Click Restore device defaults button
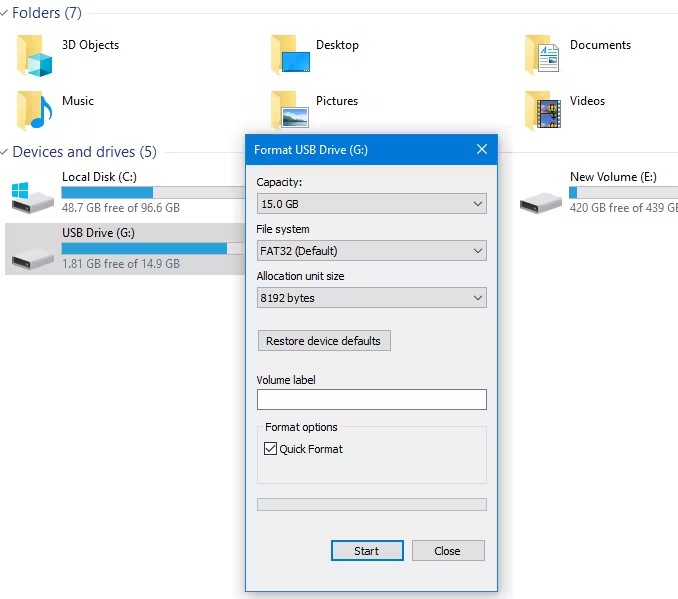This screenshot has height=599, width=678. point(324,341)
